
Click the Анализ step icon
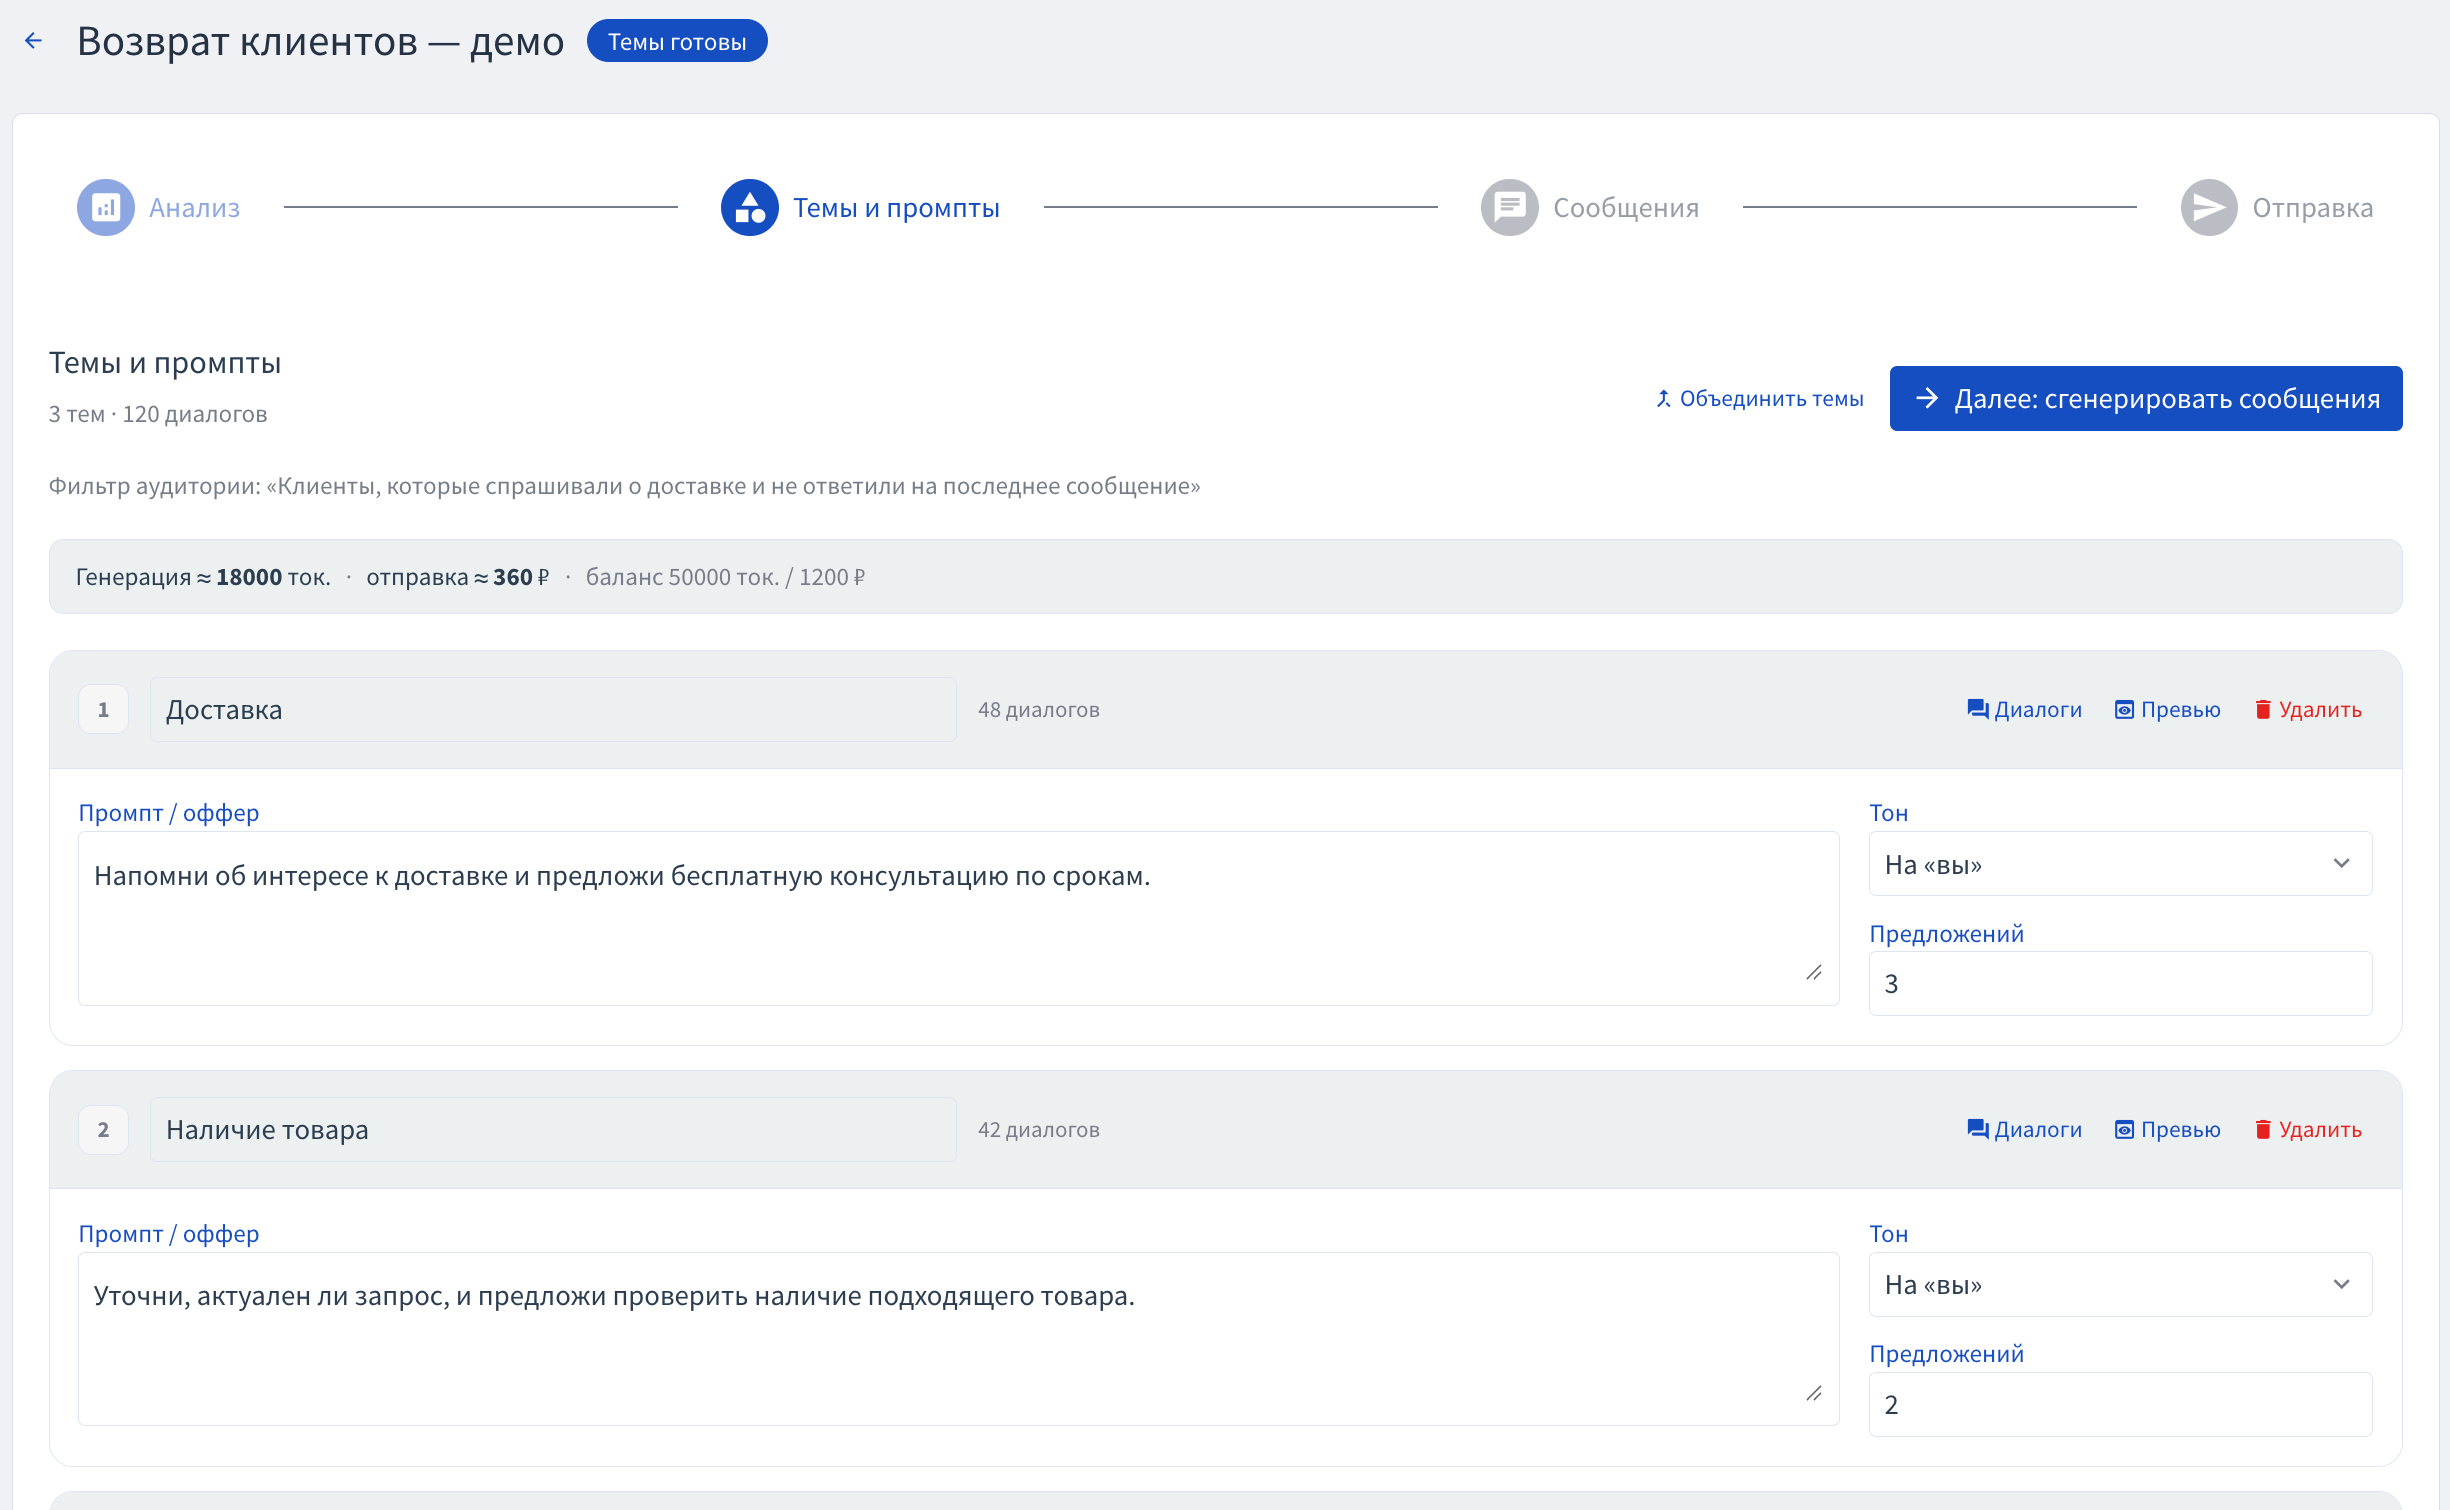(106, 207)
